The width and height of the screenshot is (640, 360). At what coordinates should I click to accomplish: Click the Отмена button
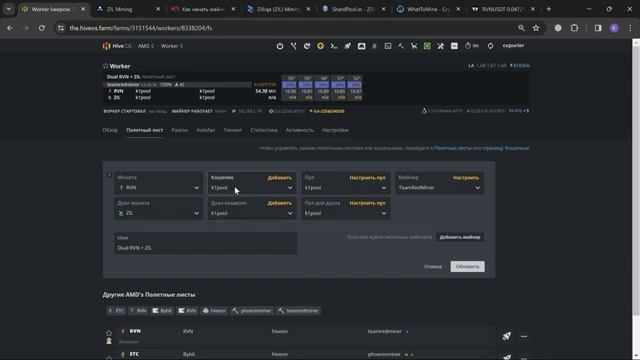(433, 267)
